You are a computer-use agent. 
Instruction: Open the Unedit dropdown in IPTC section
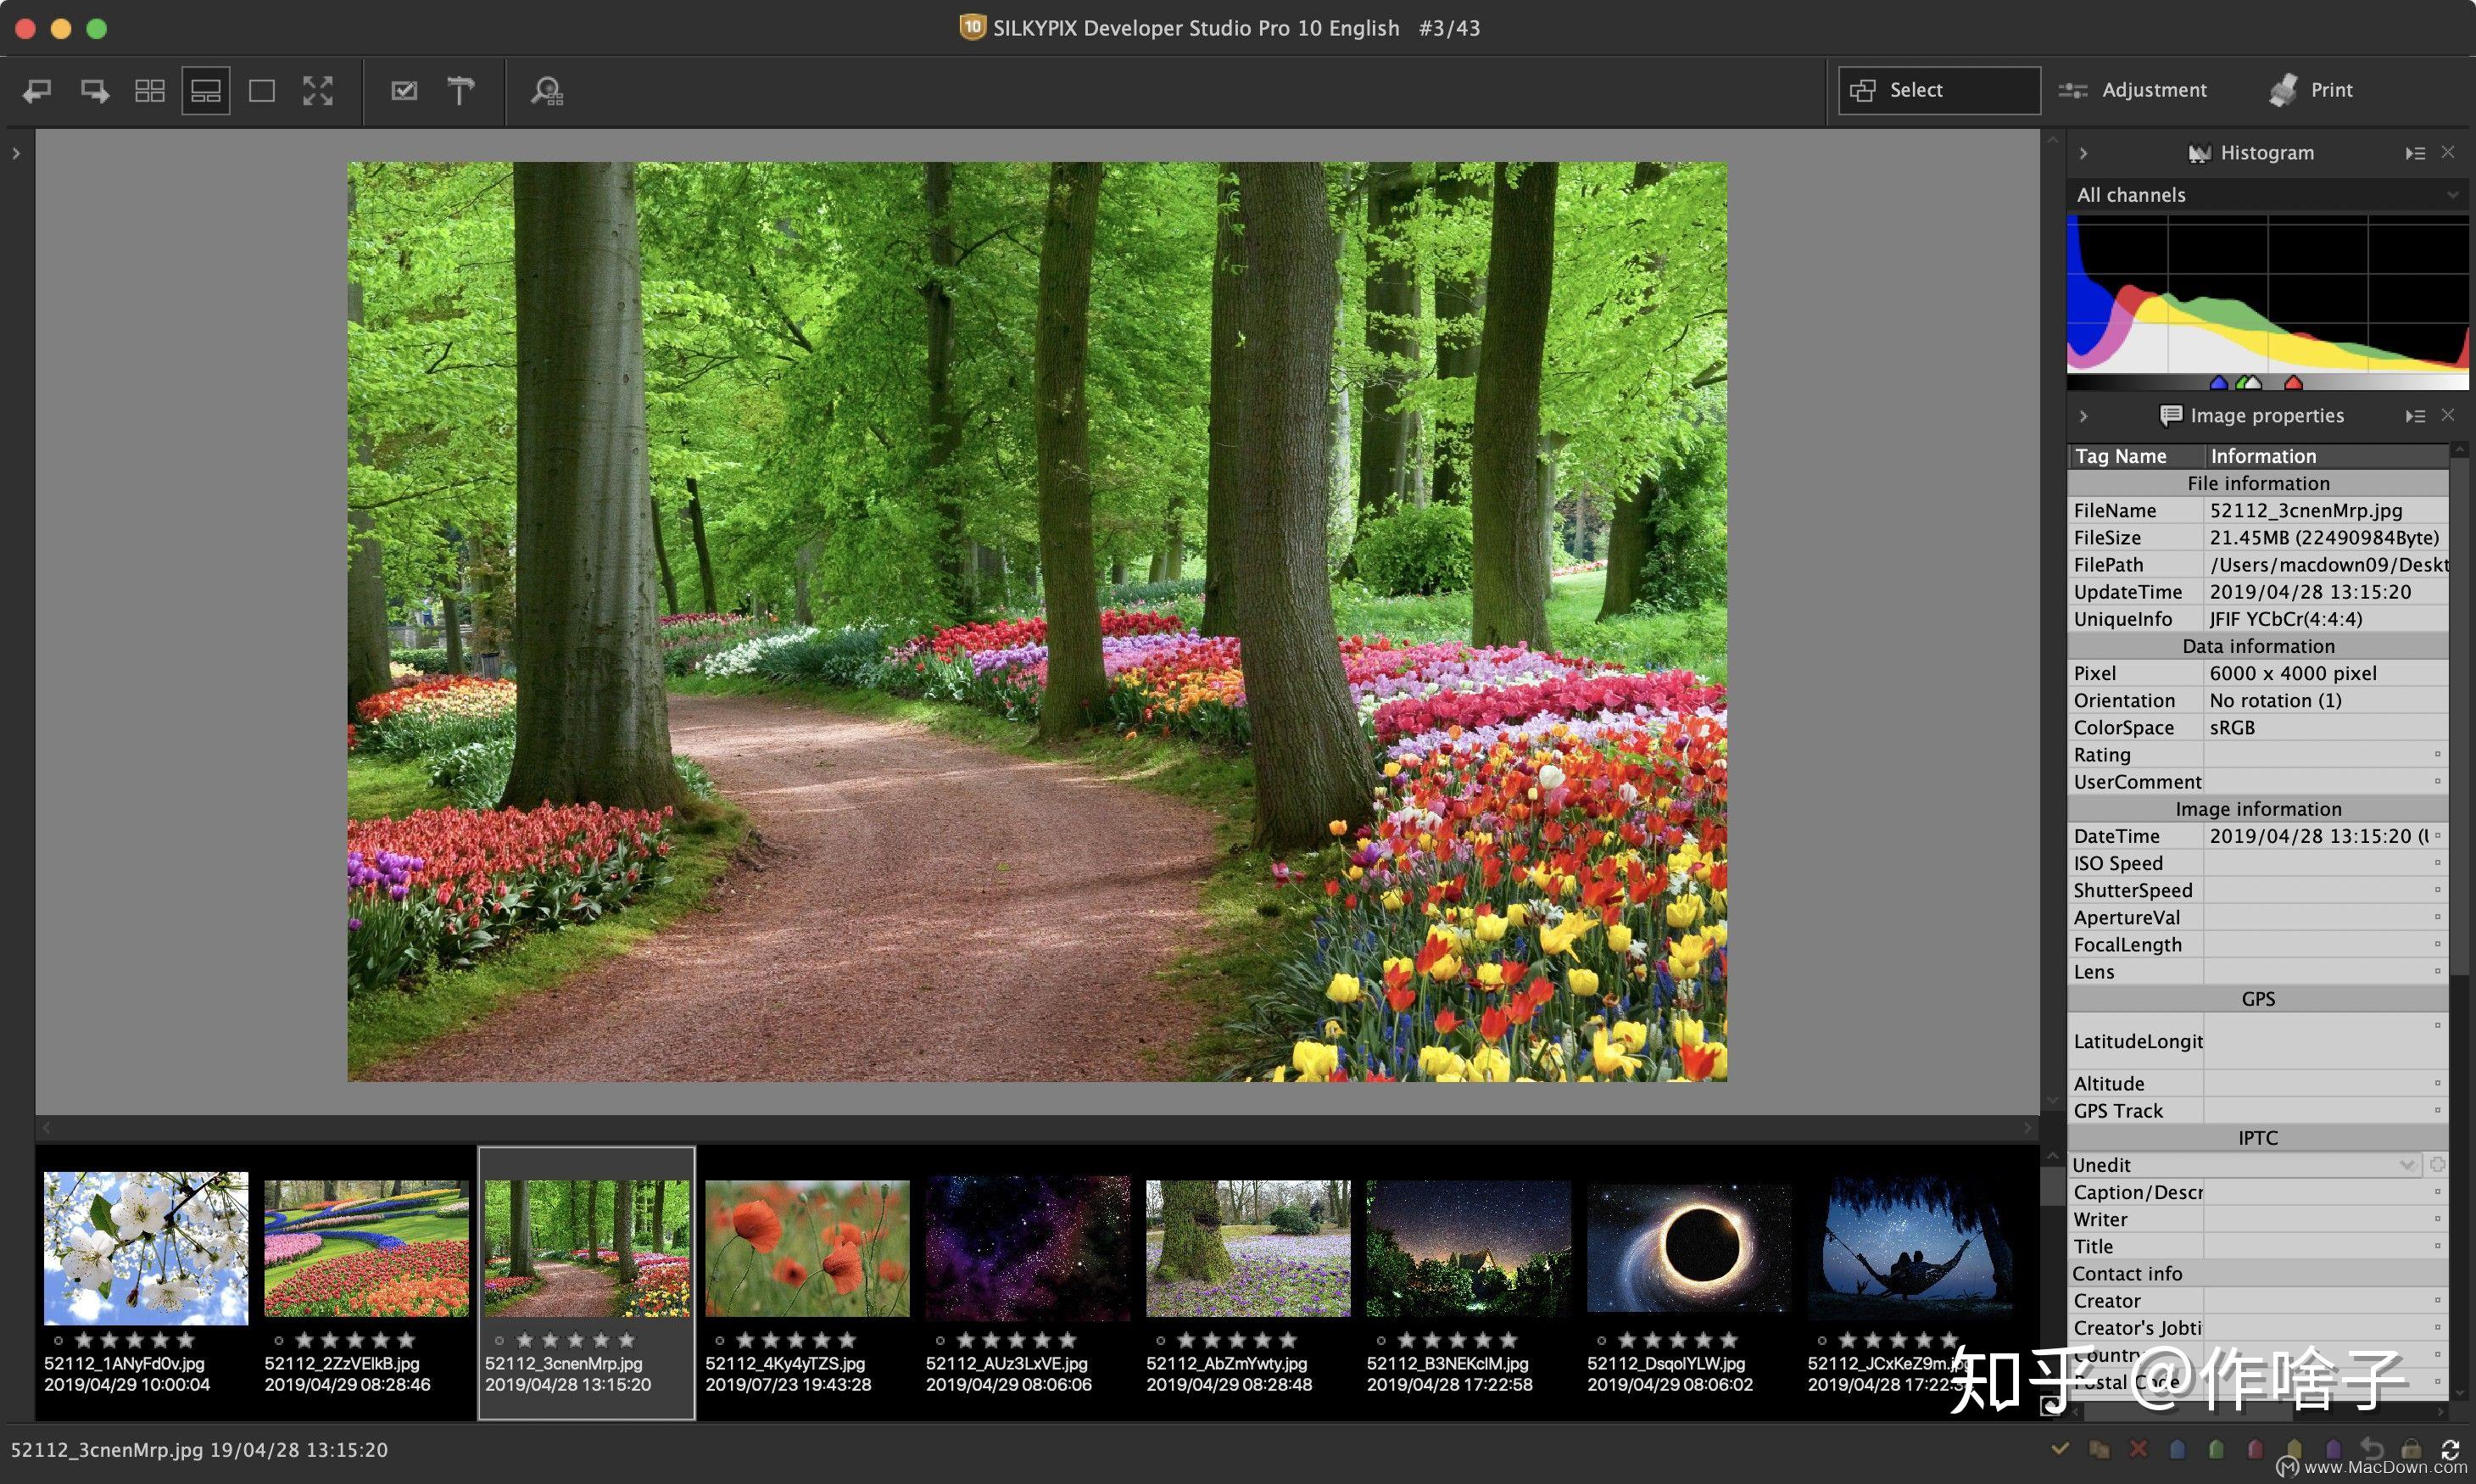point(2409,1164)
